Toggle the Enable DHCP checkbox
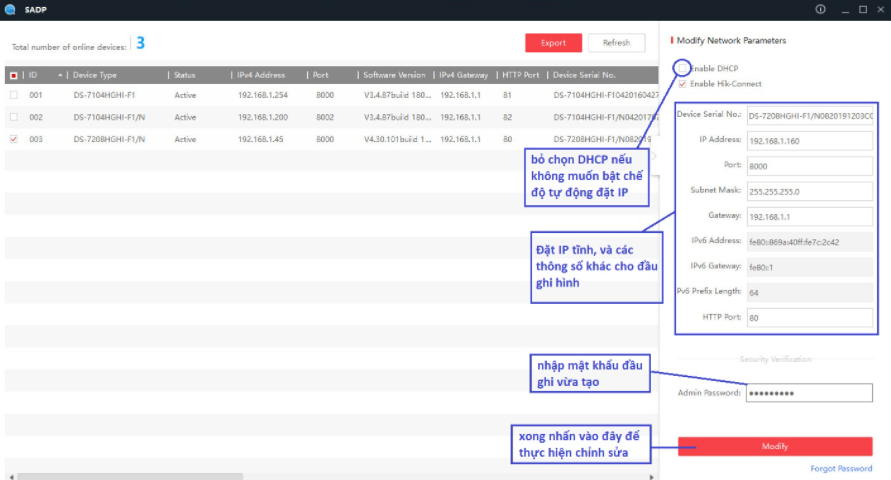Screen dimensions: 891x480 682,68
